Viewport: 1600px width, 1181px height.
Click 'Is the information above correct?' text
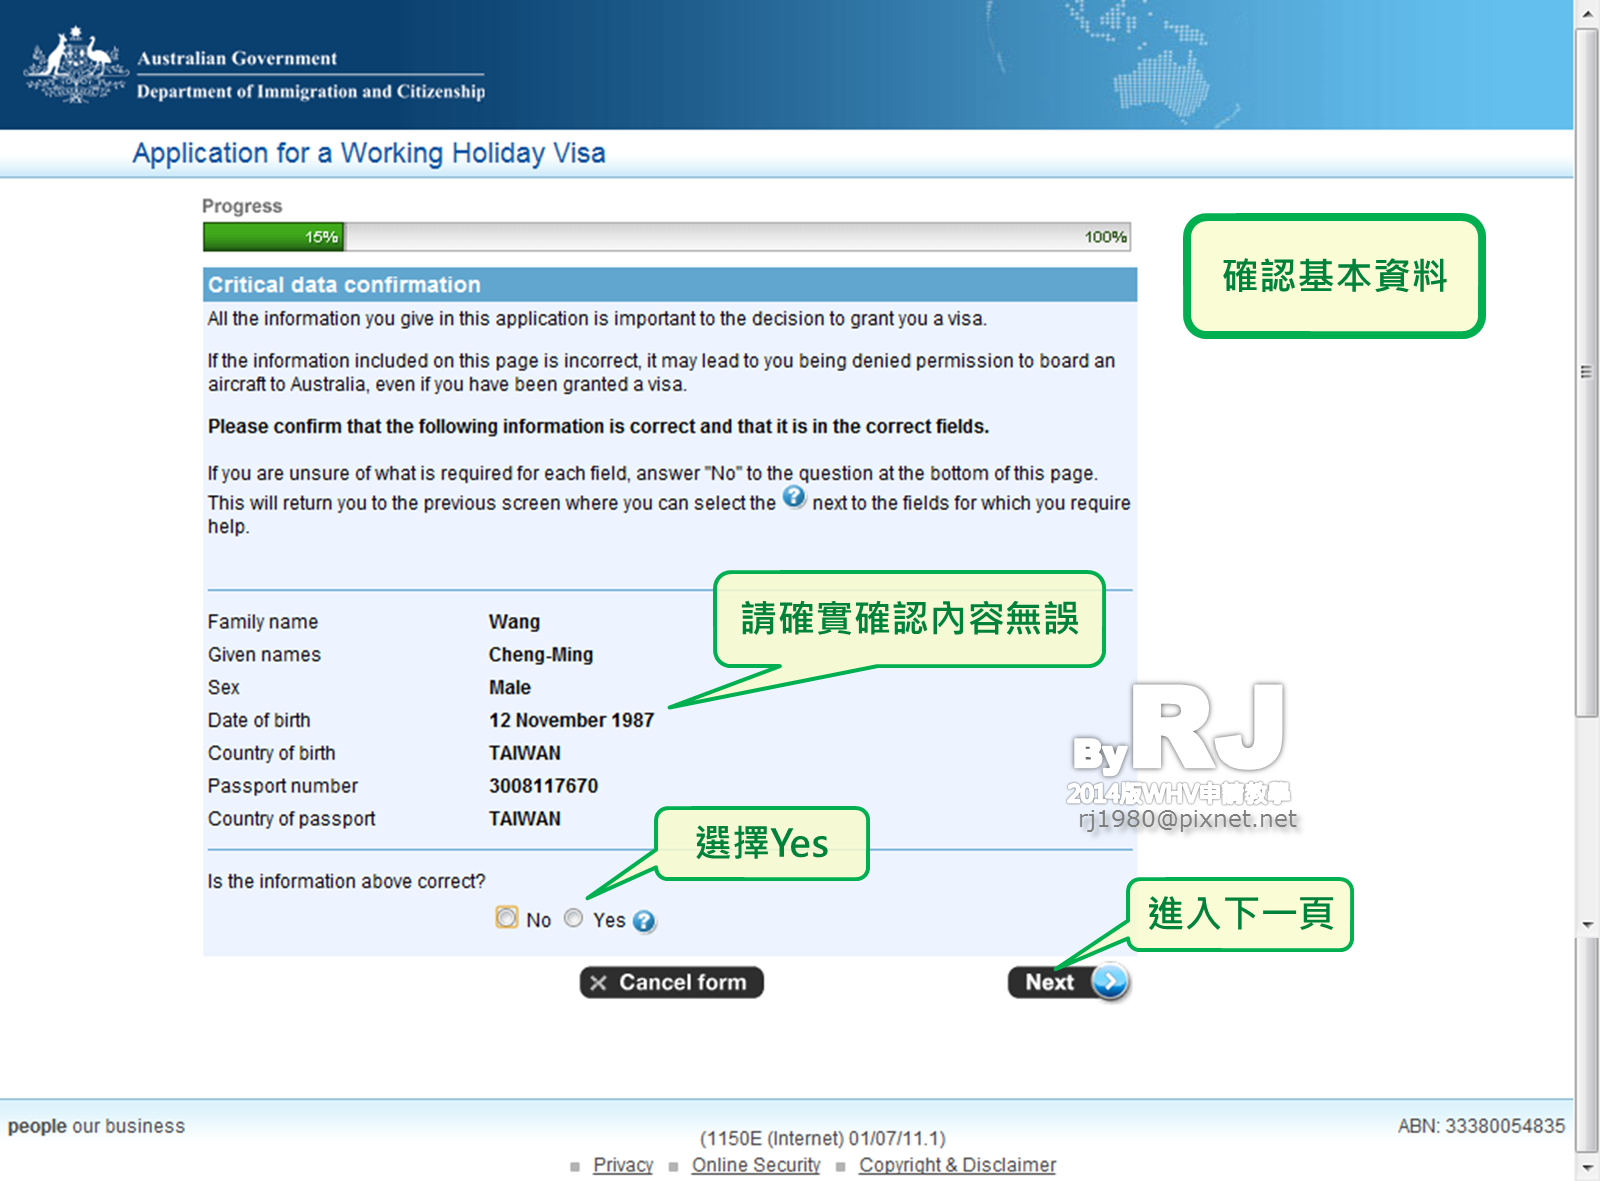point(346,881)
